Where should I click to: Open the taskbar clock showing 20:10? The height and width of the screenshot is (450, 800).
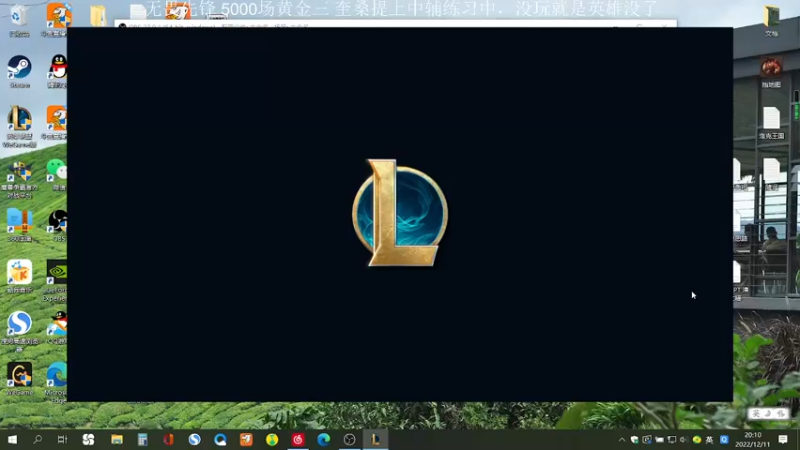[x=753, y=439]
